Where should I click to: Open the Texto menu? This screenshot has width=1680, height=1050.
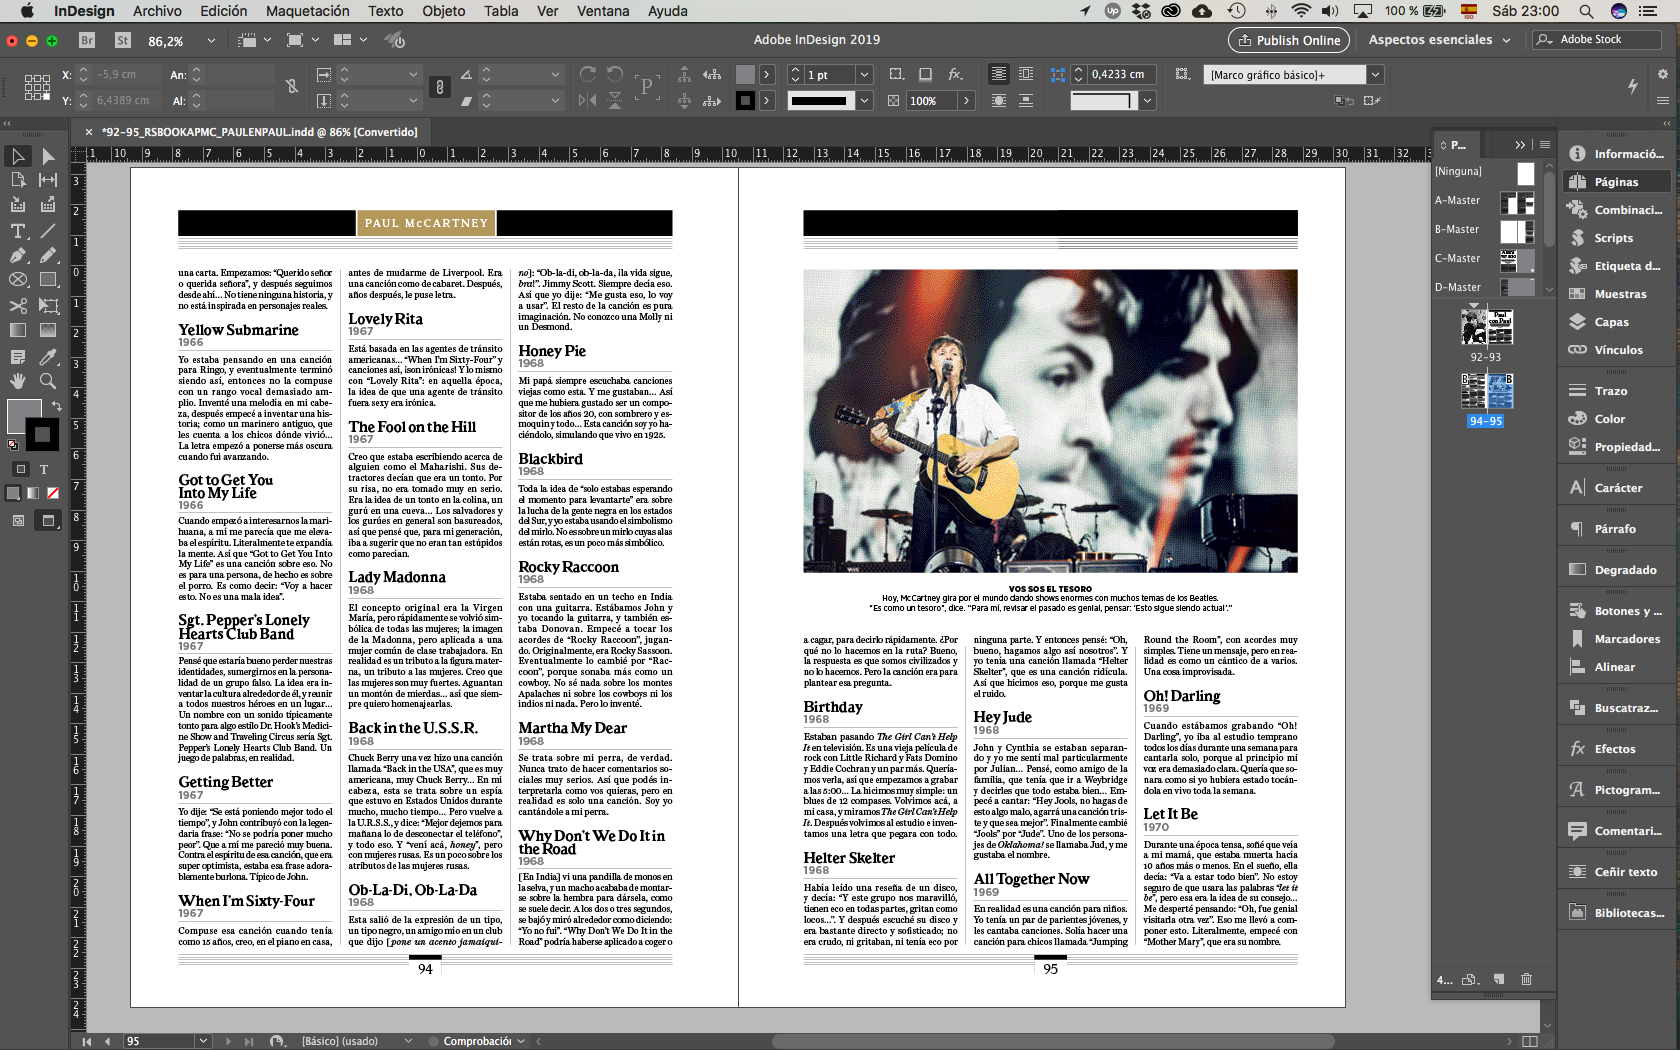[385, 11]
